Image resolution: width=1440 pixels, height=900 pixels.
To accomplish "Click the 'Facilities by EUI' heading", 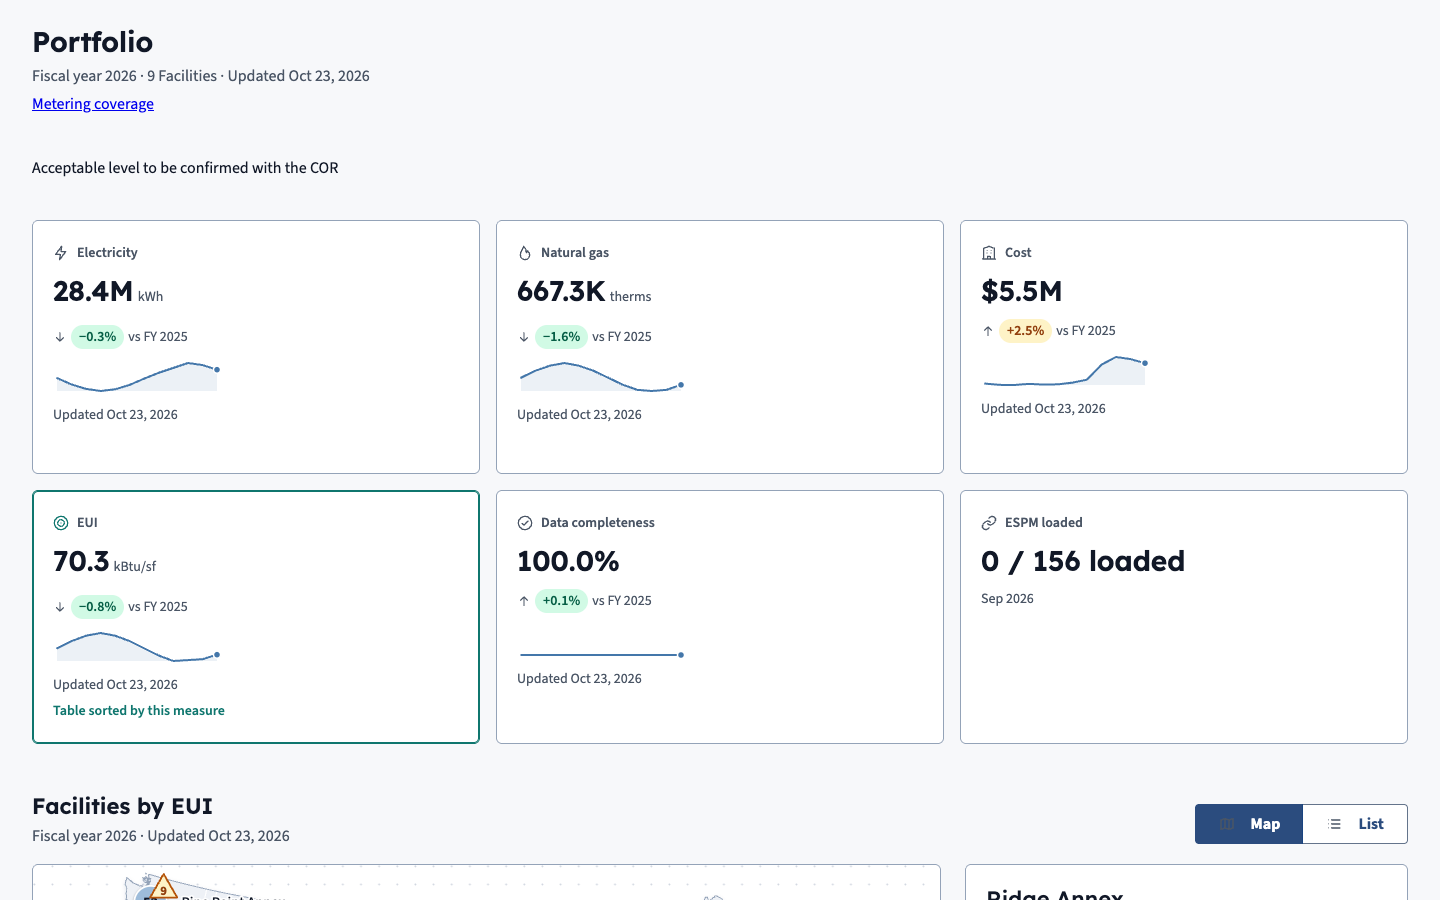I will pyautogui.click(x=122, y=806).
